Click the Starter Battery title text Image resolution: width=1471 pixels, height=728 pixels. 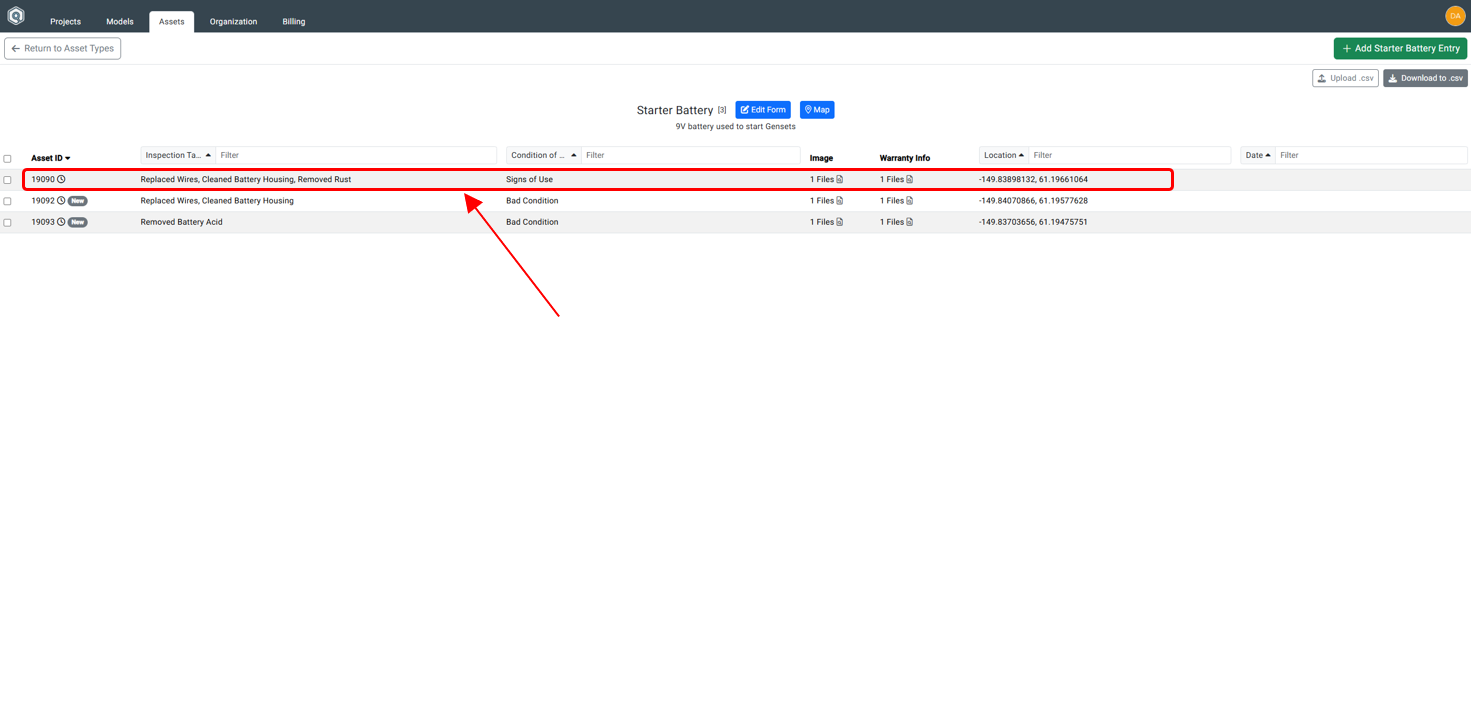pyautogui.click(x=675, y=110)
